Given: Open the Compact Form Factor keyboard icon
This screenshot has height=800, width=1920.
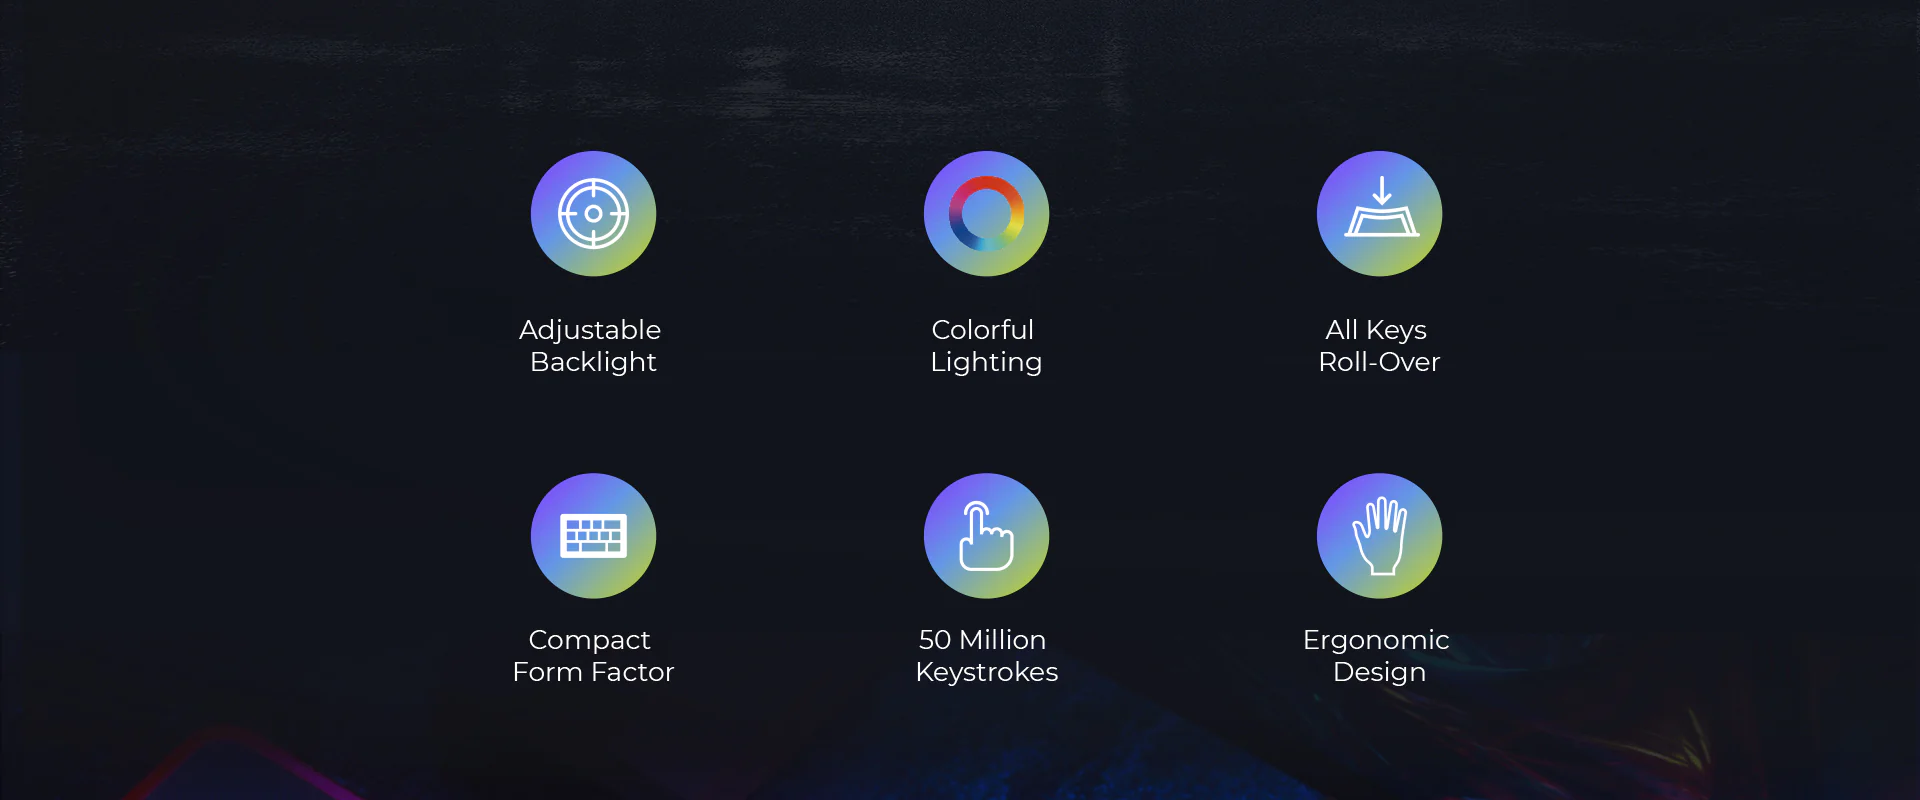Looking at the screenshot, I should click(x=593, y=536).
